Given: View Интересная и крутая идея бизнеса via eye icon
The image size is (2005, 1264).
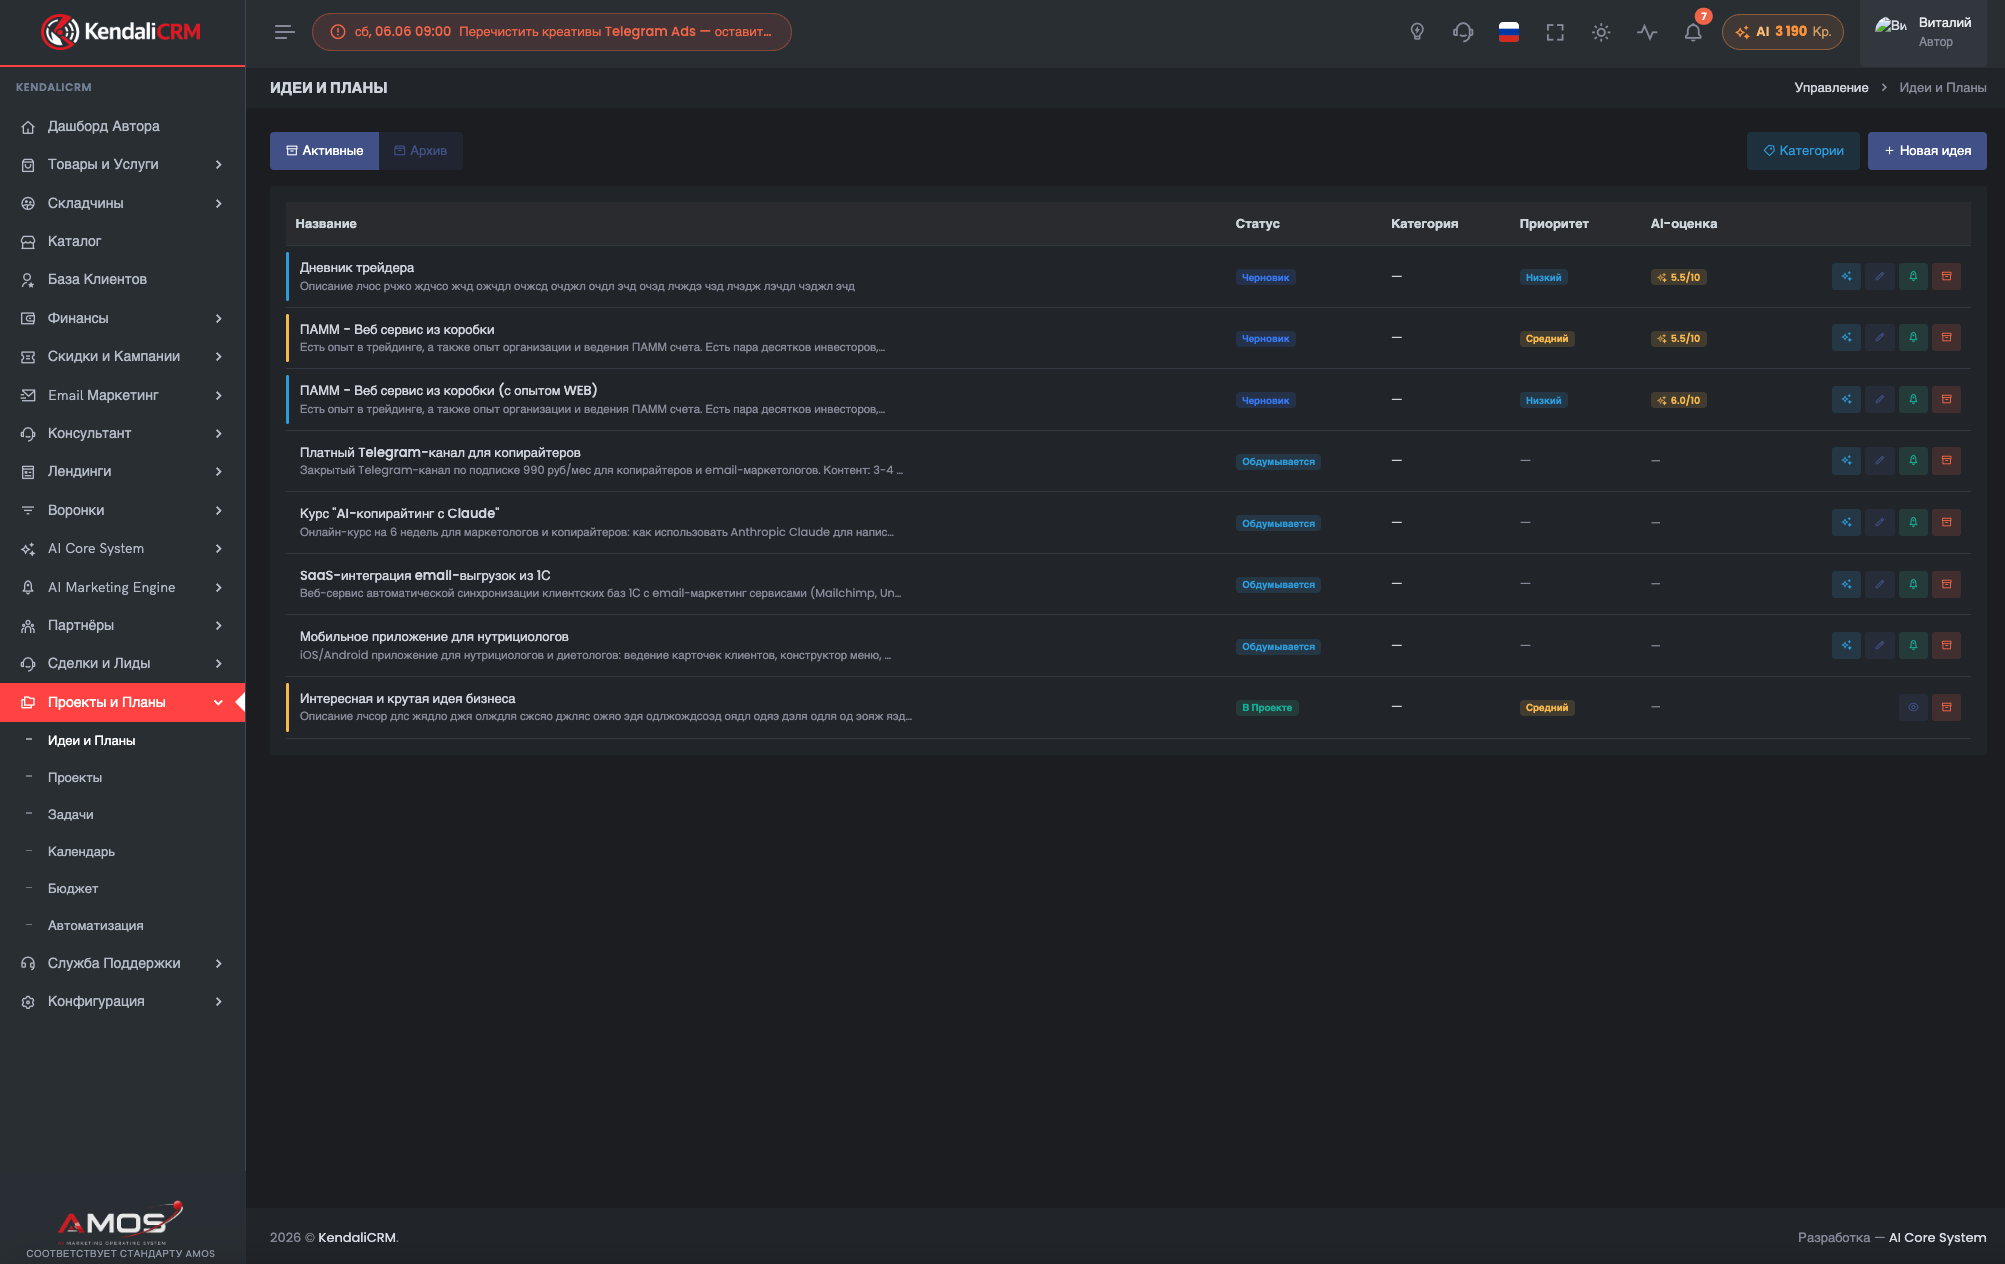Looking at the screenshot, I should pos(1913,707).
